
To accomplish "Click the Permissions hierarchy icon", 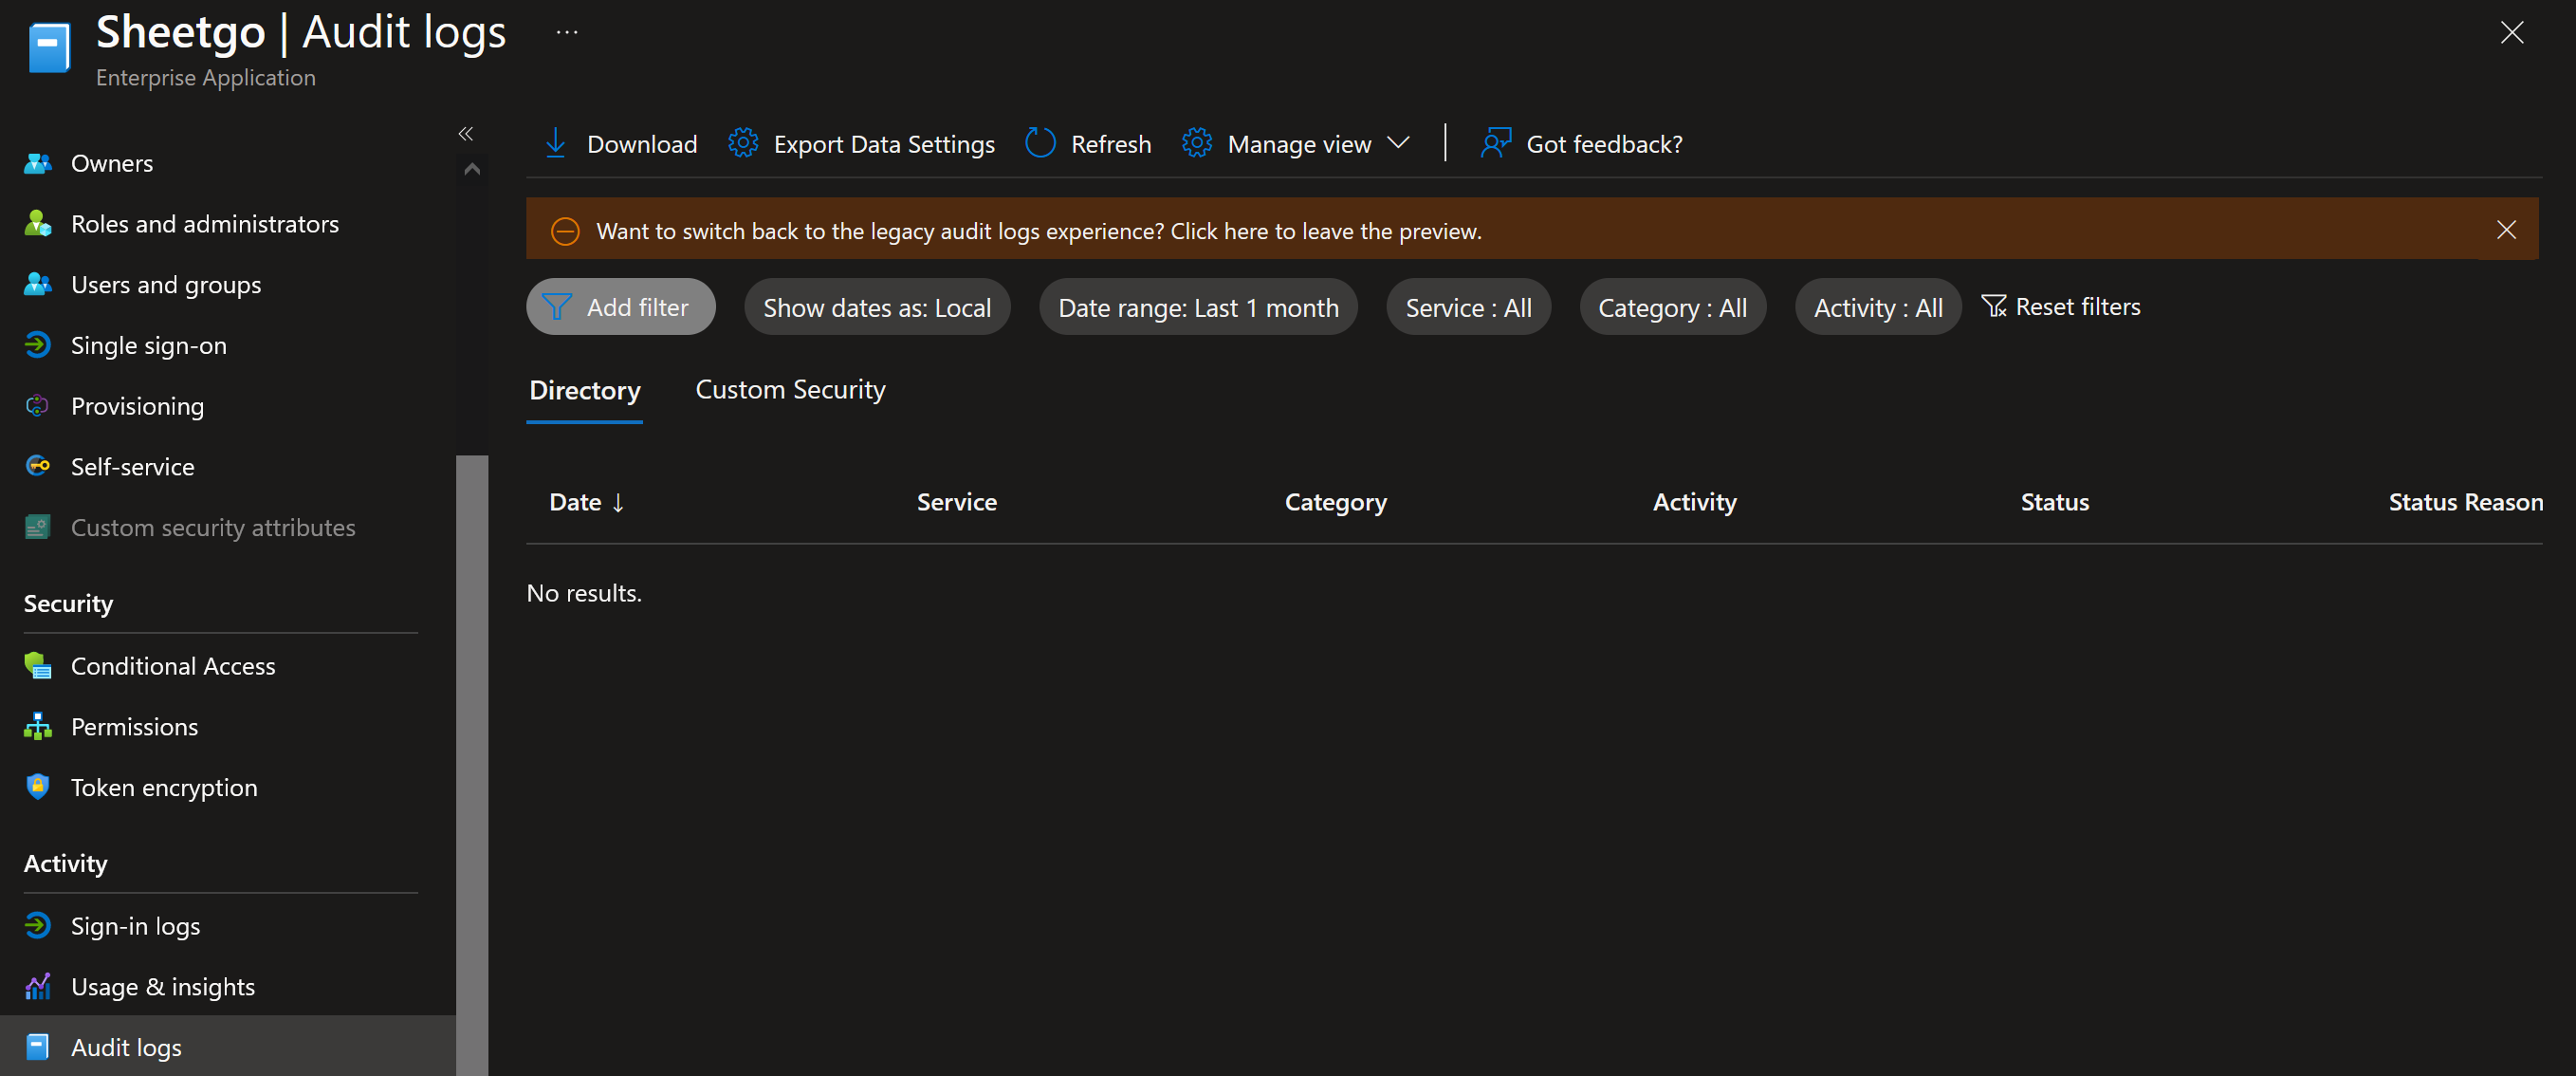I will coord(38,727).
